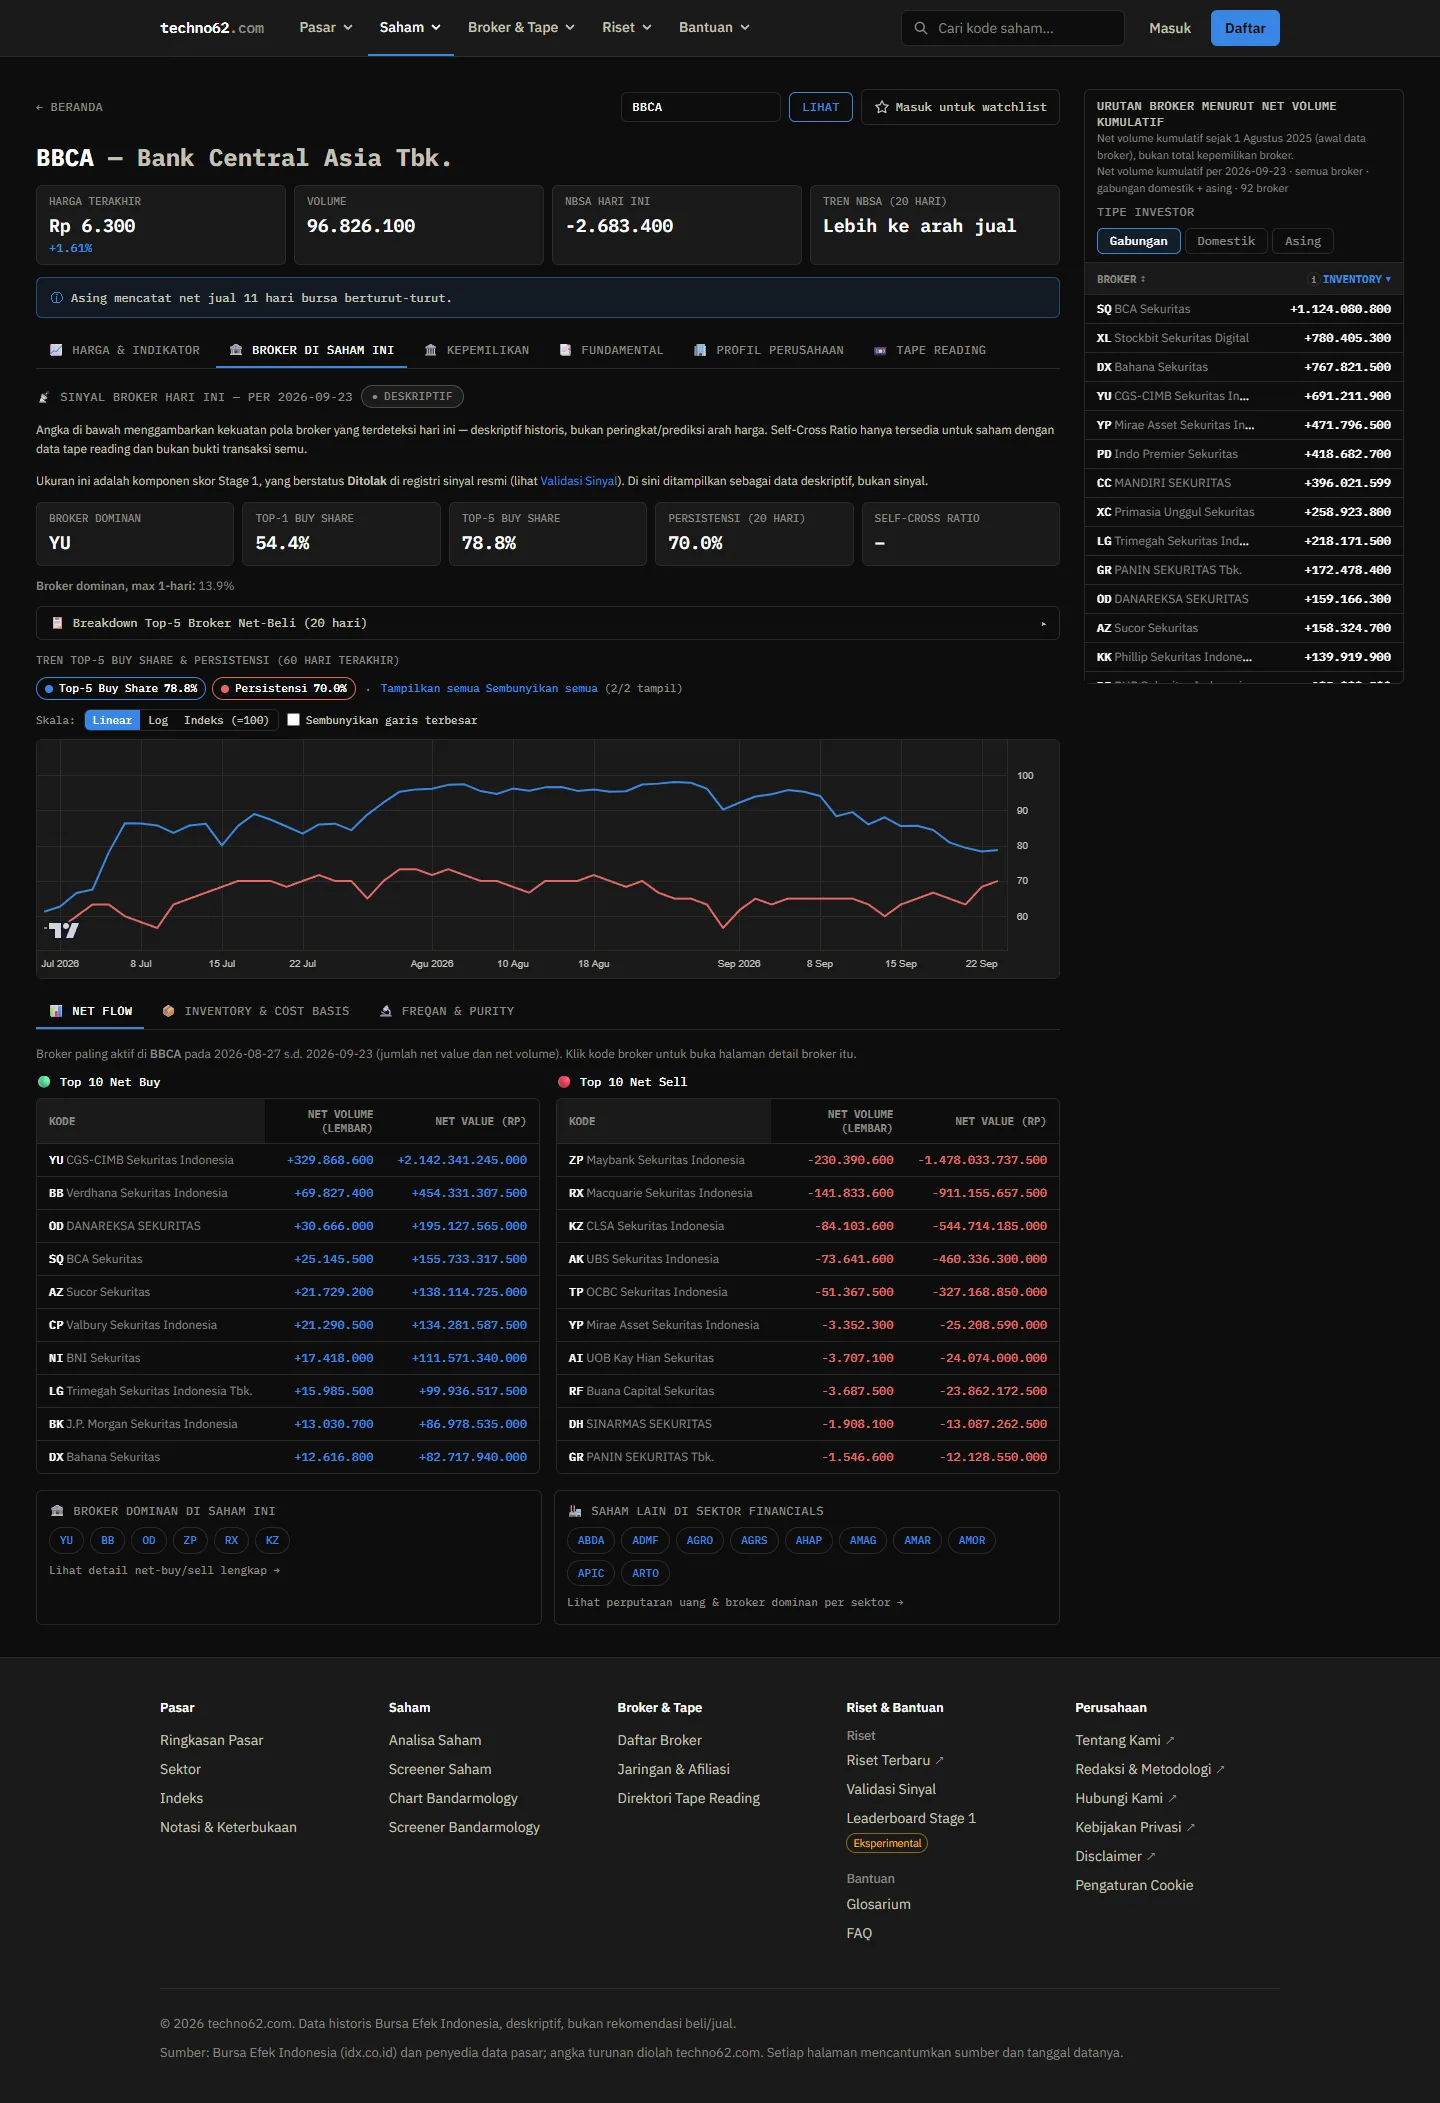Click the Profil Perusahaan building icon
The height and width of the screenshot is (2103, 1440).
point(700,350)
